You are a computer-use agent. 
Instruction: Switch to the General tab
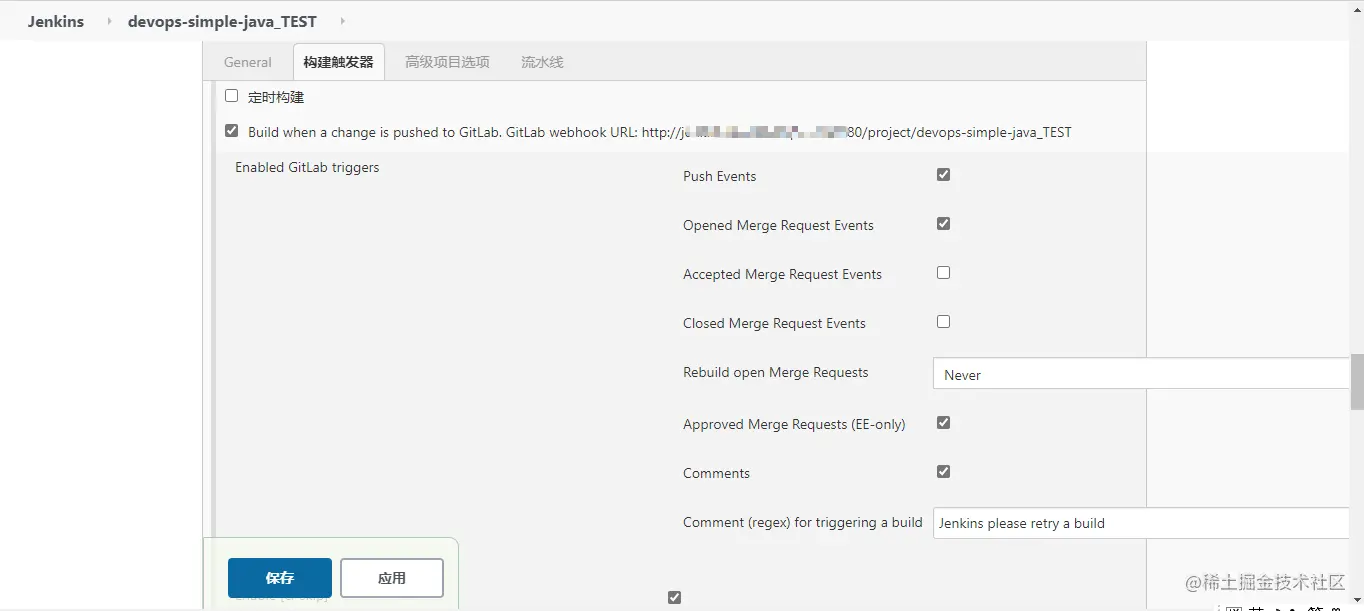point(248,62)
